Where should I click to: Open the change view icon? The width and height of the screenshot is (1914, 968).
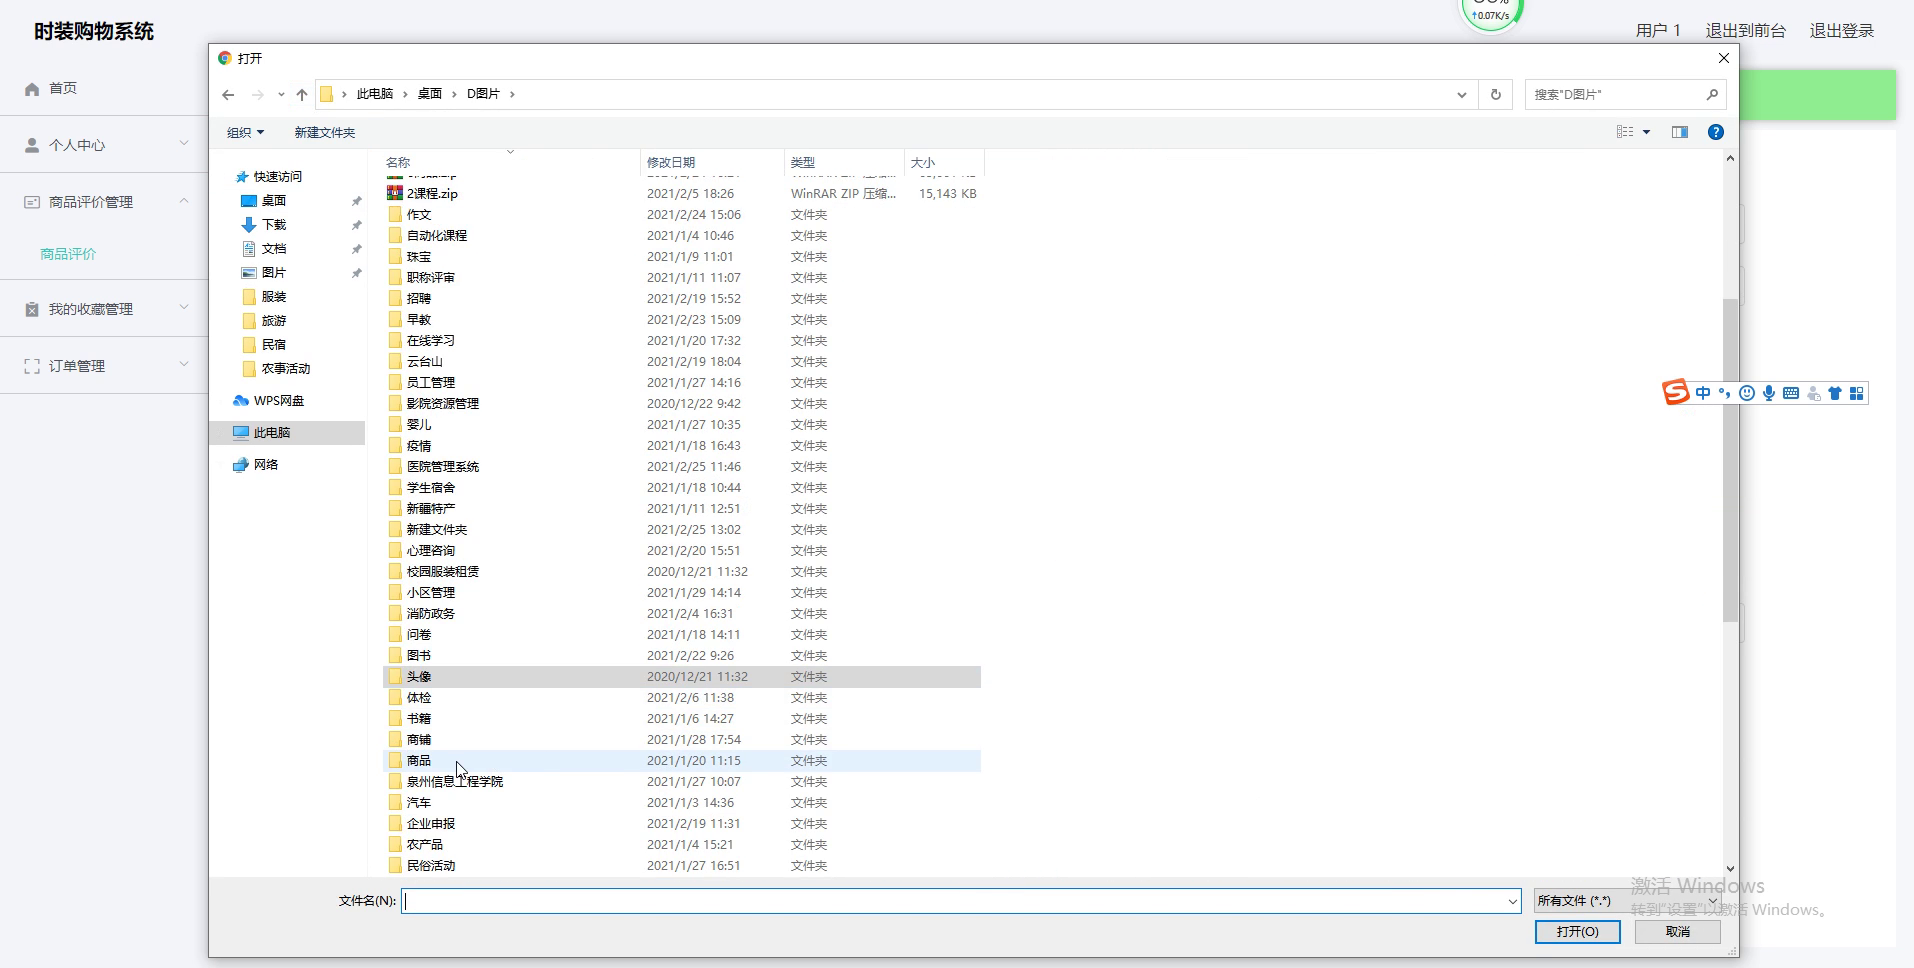click(1625, 132)
